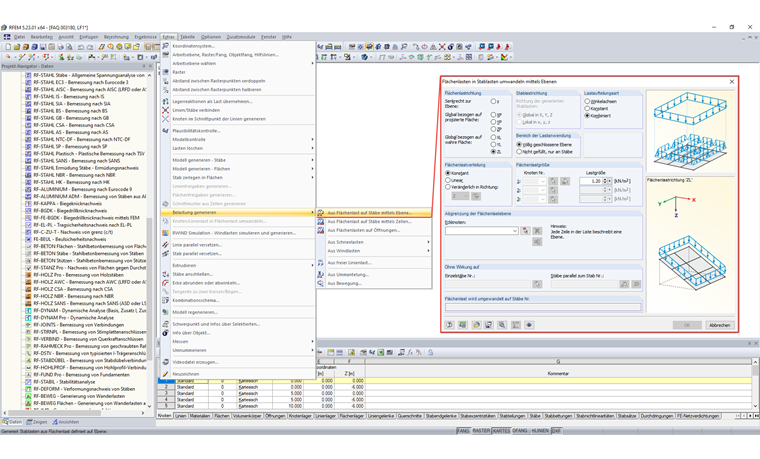The image size is (760, 459).
Task: Click the units/decimal places icon in dialog footer
Action: [462, 325]
